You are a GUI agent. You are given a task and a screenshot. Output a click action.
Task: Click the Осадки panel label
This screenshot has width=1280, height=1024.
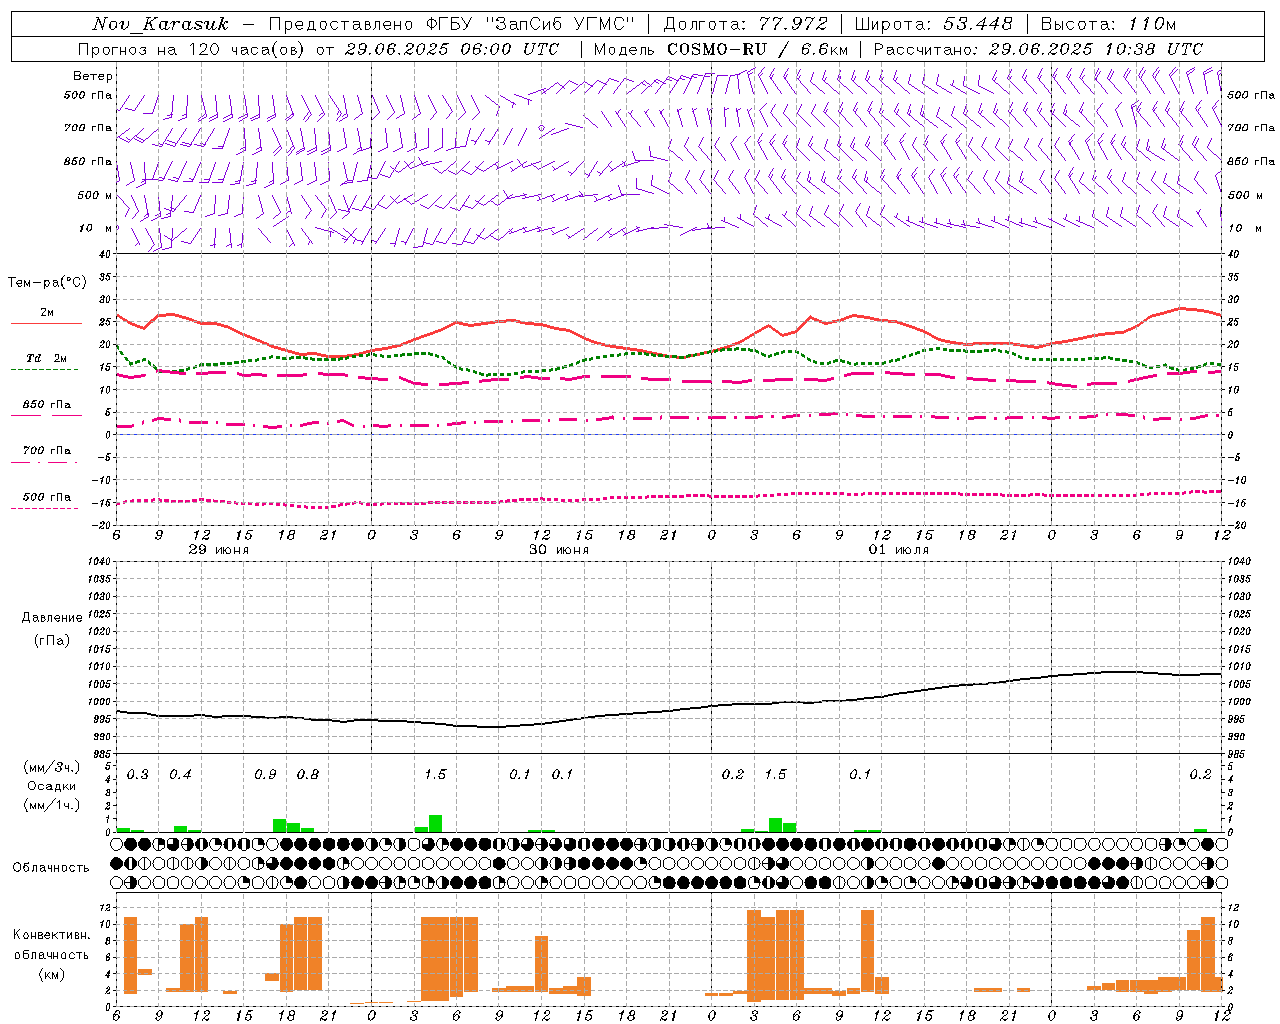52,786
